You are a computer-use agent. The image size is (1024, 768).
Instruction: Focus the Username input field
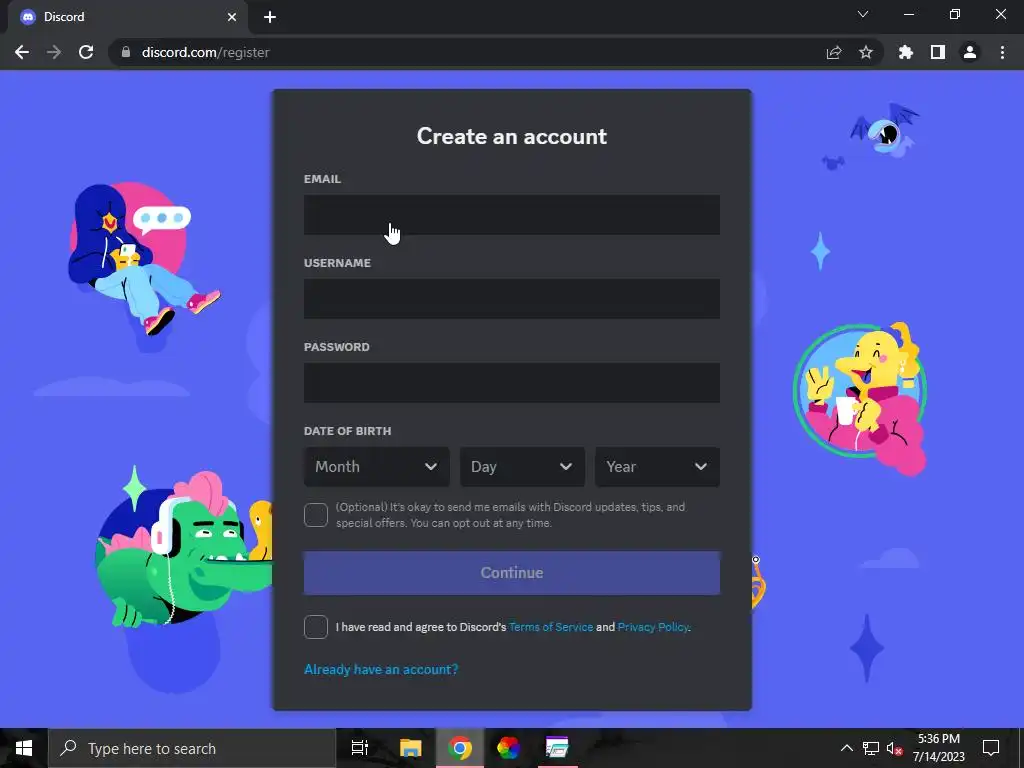(x=511, y=298)
